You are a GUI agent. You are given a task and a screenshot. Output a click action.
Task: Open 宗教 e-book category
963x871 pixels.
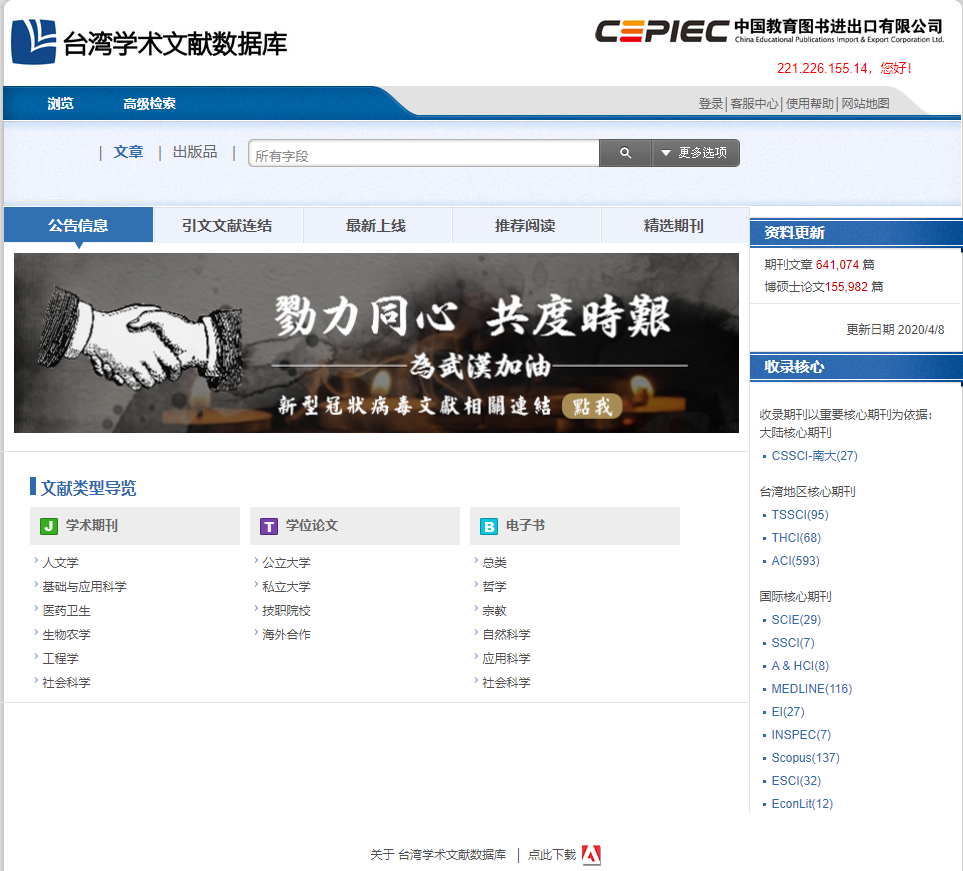(x=494, y=611)
